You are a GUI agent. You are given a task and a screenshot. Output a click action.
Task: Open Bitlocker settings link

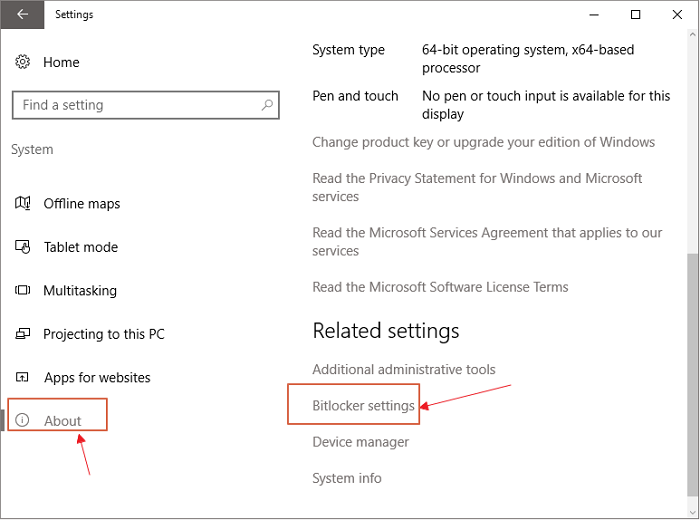[363, 406]
